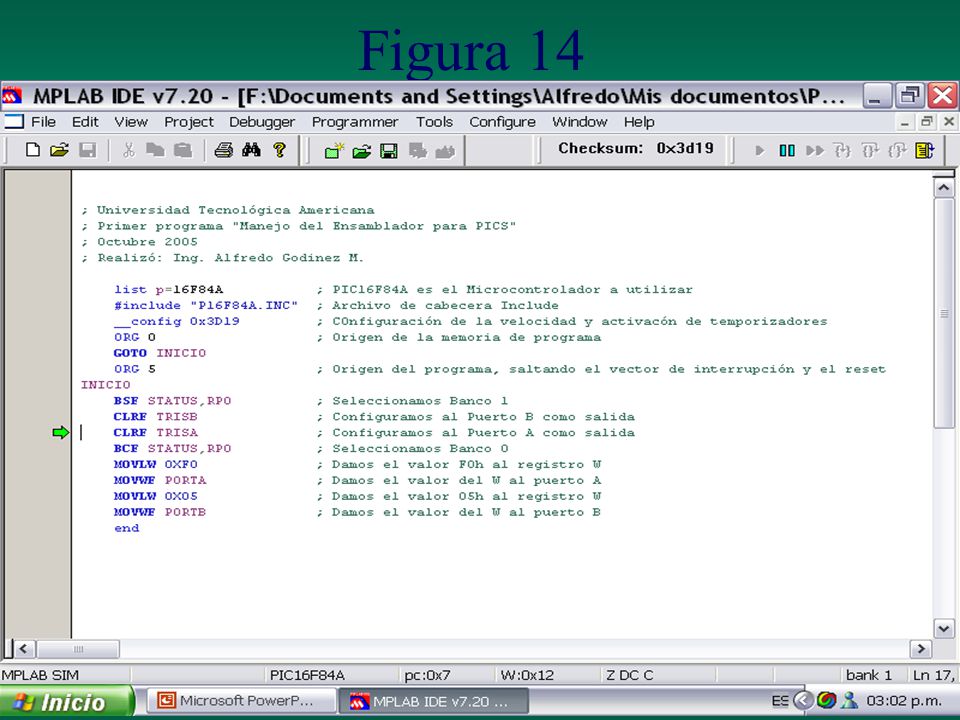This screenshot has height=720, width=960.
Task: Click the pc:0x7 status entry
Action: pos(427,675)
